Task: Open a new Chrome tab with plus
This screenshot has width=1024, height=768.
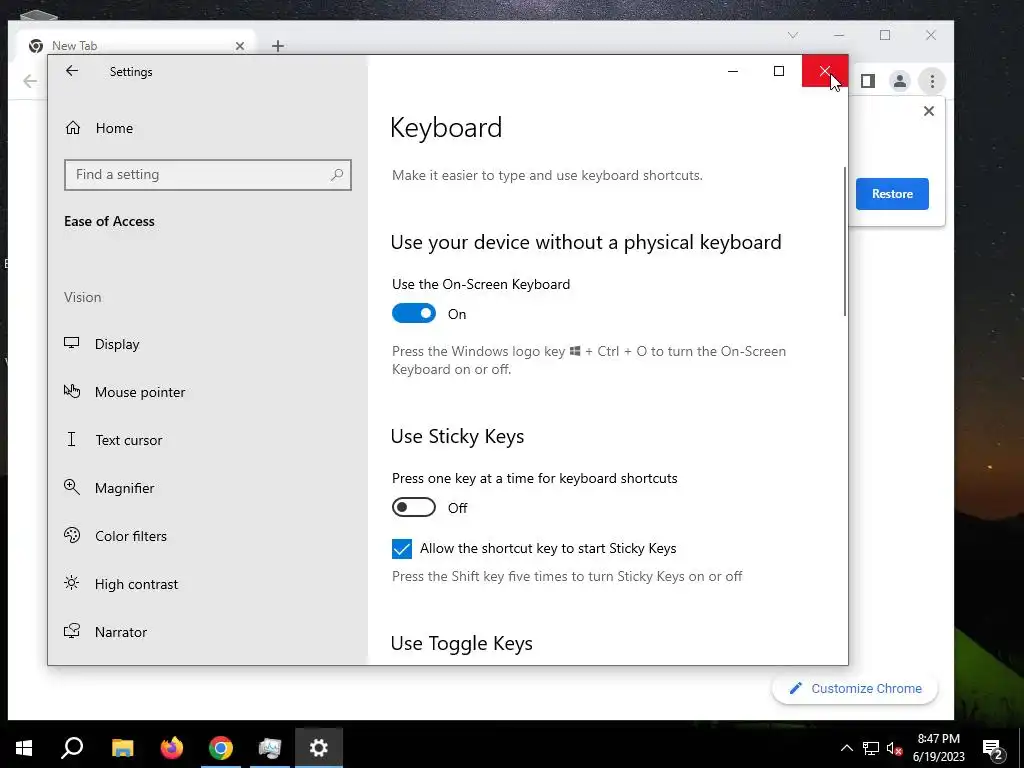Action: pyautogui.click(x=278, y=46)
